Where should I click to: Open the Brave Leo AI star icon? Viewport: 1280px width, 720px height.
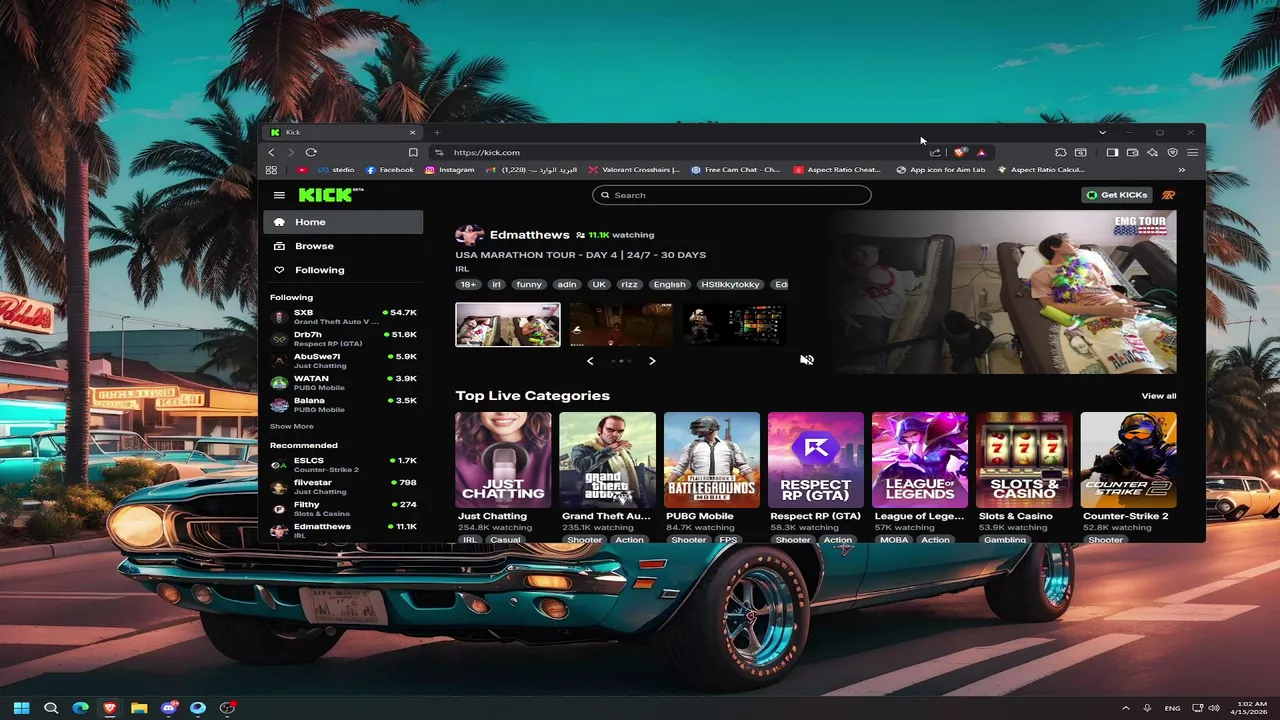1152,152
